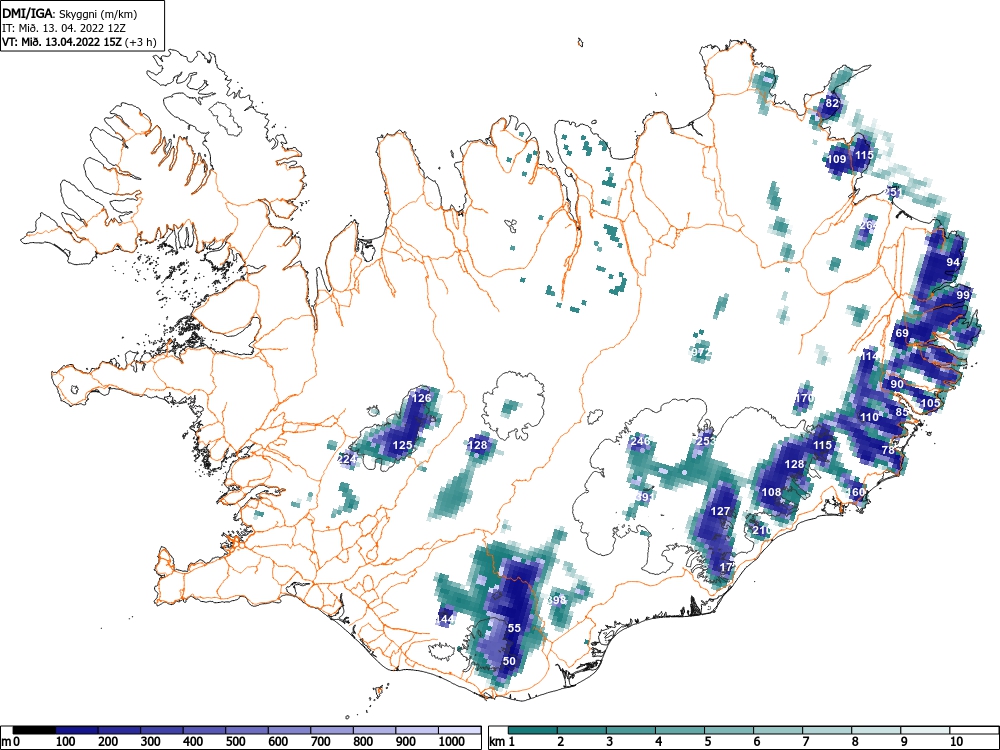Click the '100' label in the metre legend
Viewport: 1000px width, 750px height.
pyautogui.click(x=66, y=742)
